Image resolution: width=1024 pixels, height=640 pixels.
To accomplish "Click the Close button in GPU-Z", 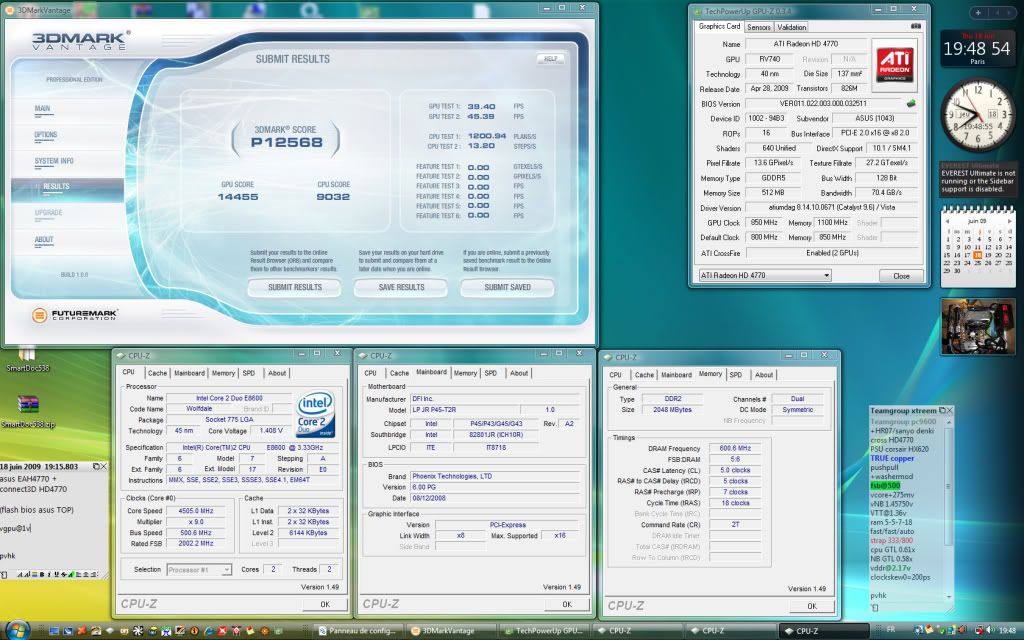I will click(901, 275).
